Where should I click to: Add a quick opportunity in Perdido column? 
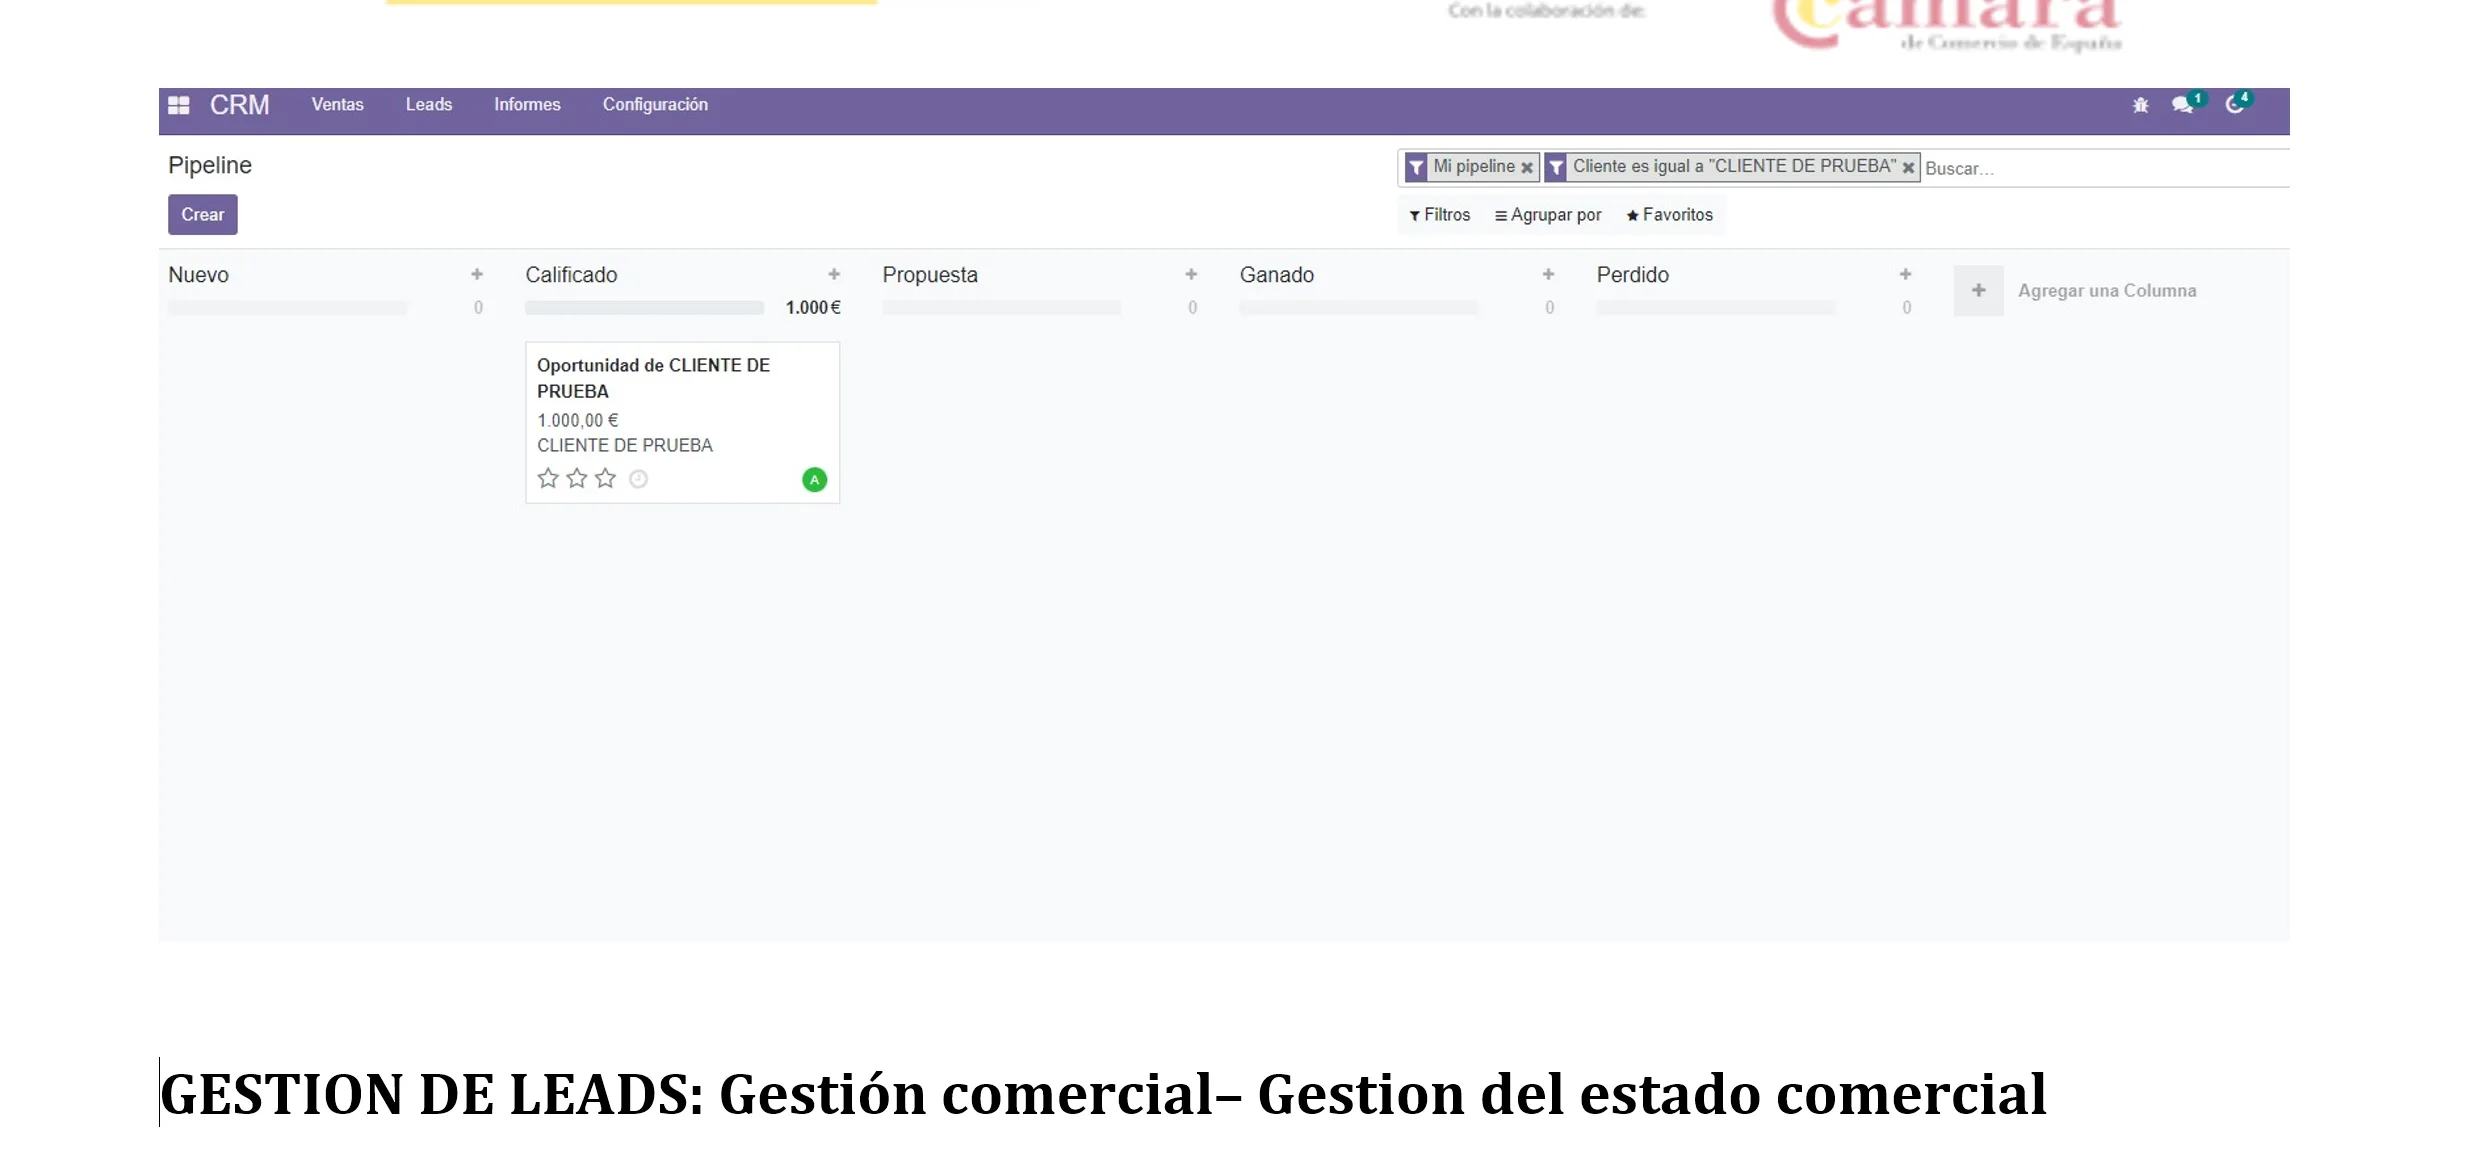pyautogui.click(x=1905, y=274)
